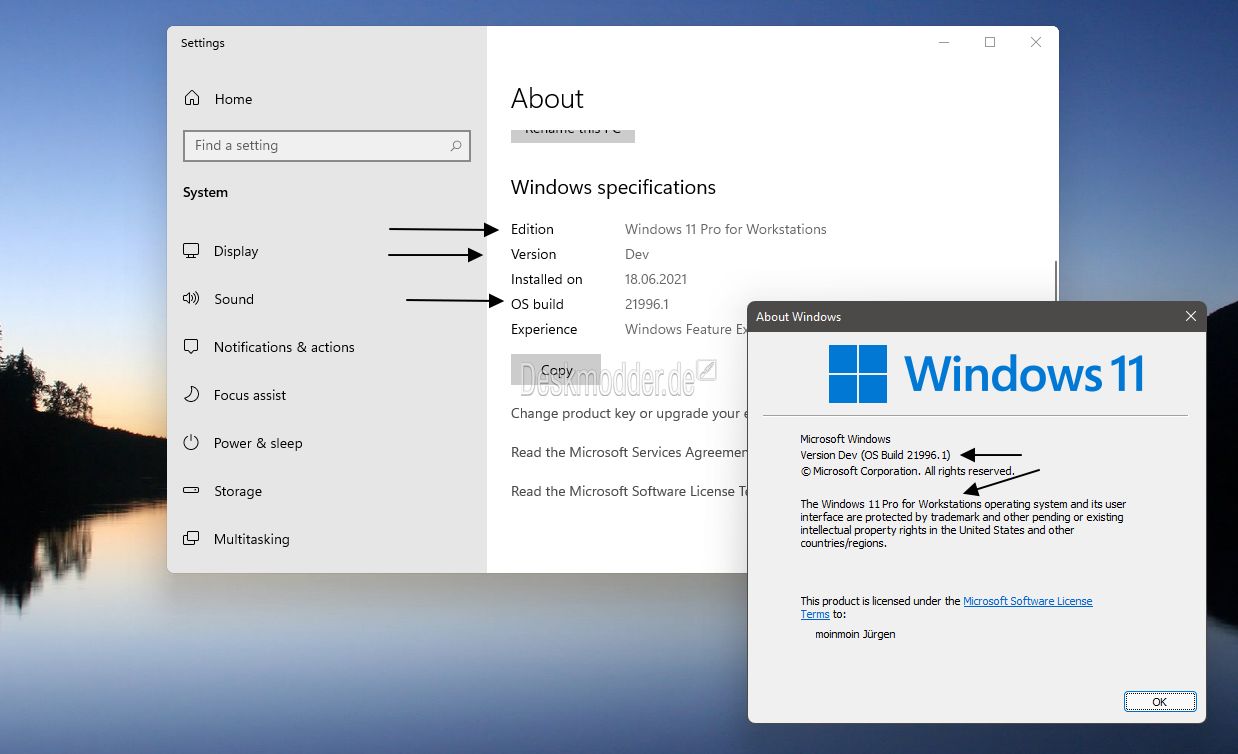Click the Power & sleep icon
This screenshot has height=754, width=1238.
click(191, 443)
